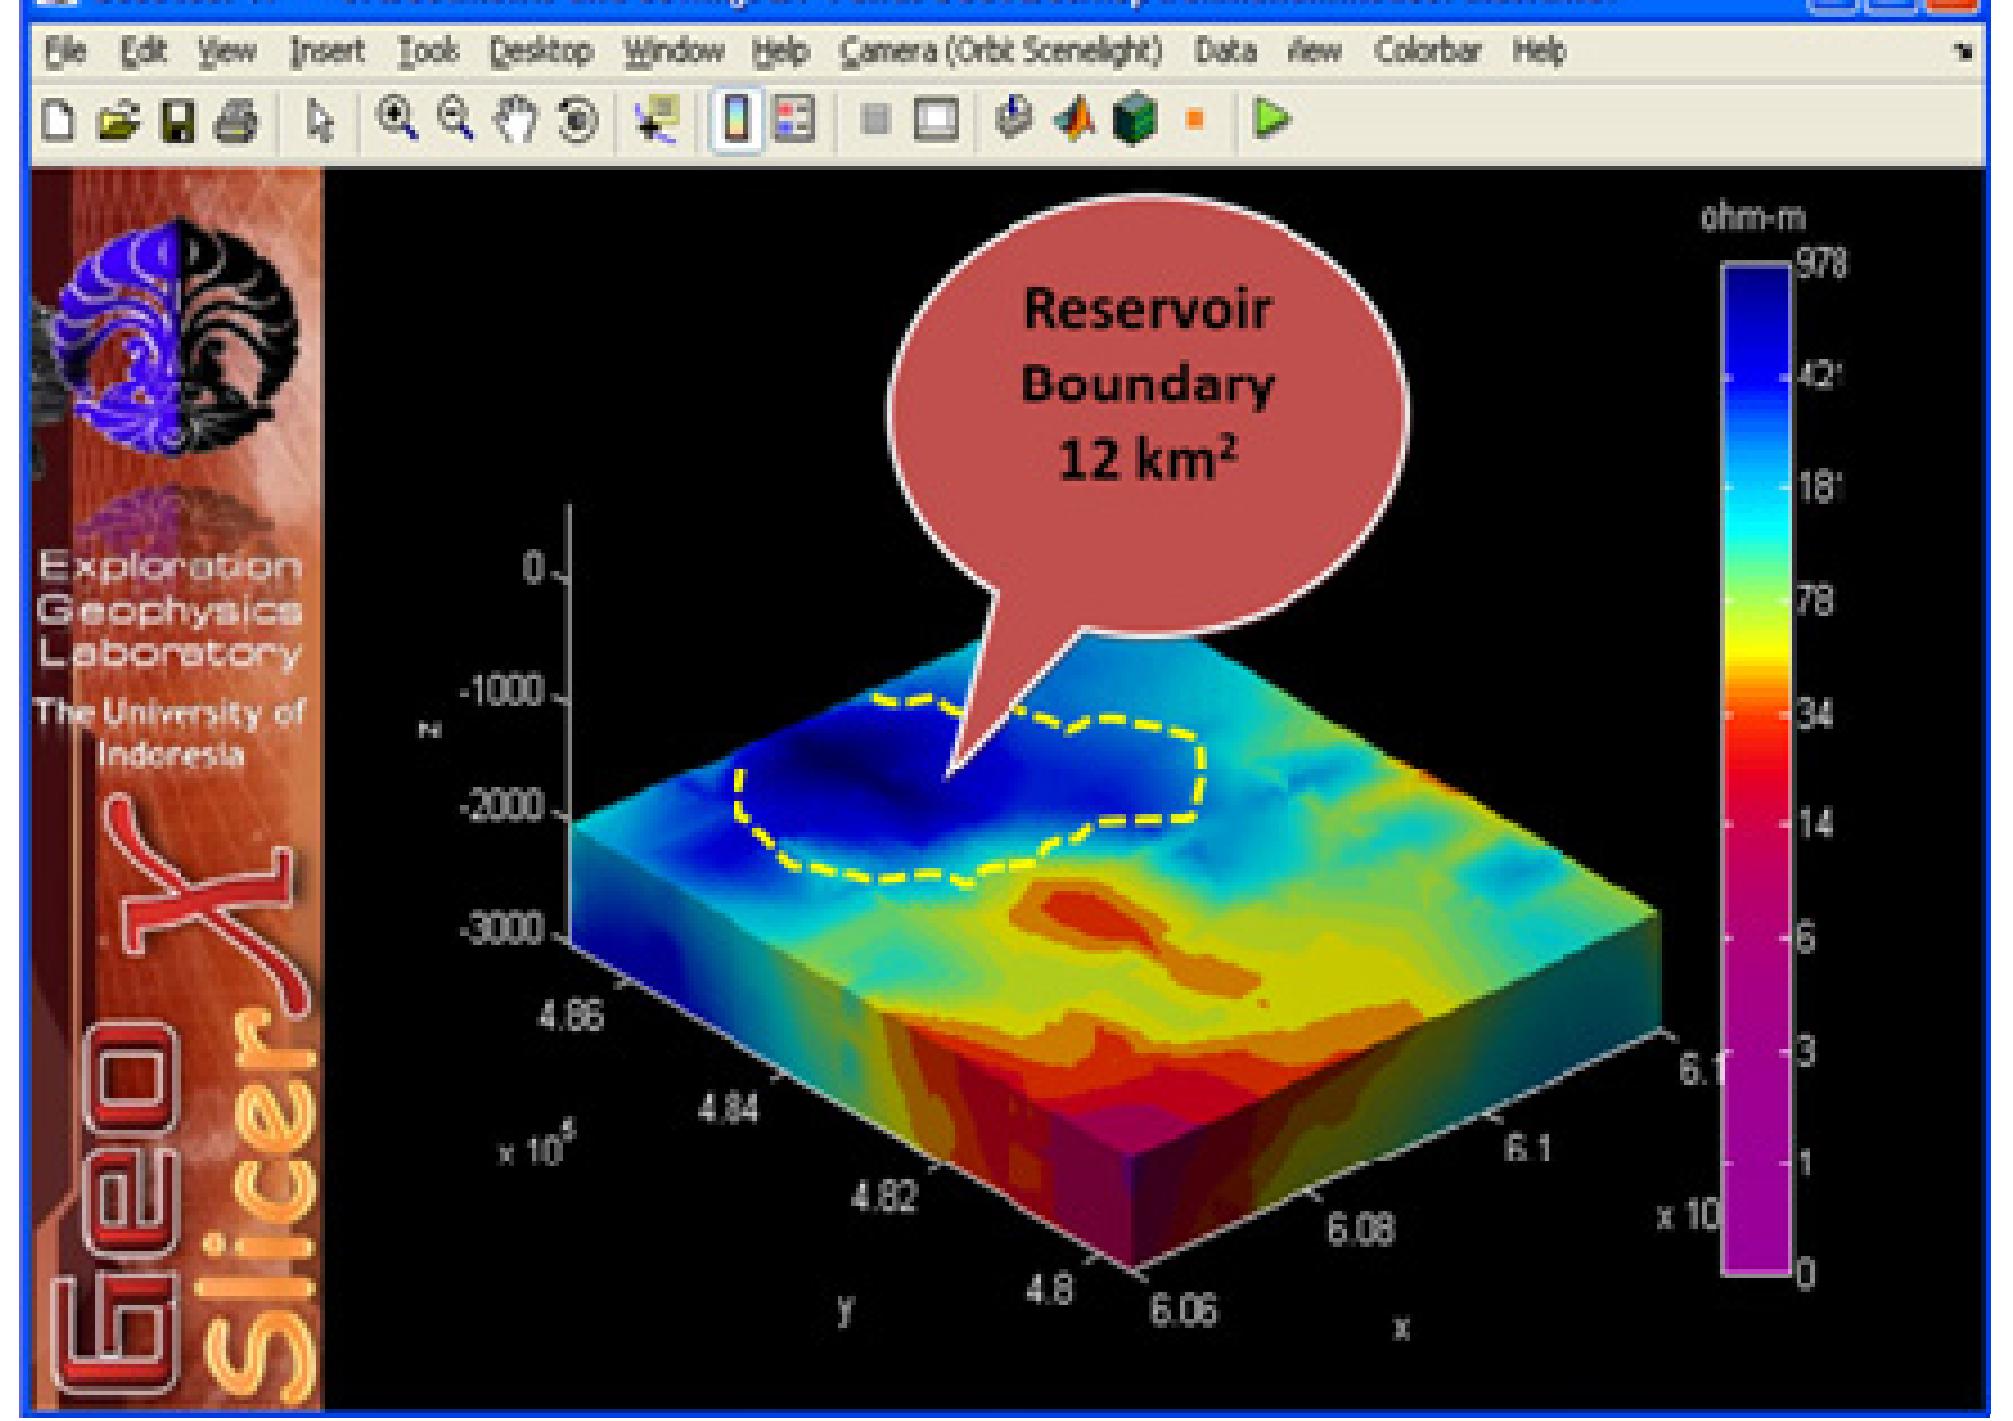Open the Data menu
The image size is (2013, 1421).
click(1226, 50)
